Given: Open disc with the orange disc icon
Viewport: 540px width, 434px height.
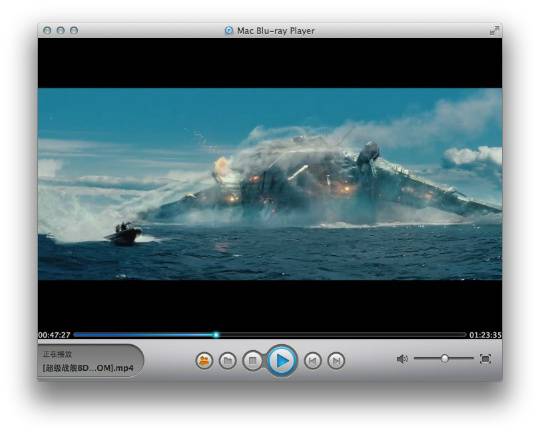Looking at the screenshot, I should click(x=204, y=361).
